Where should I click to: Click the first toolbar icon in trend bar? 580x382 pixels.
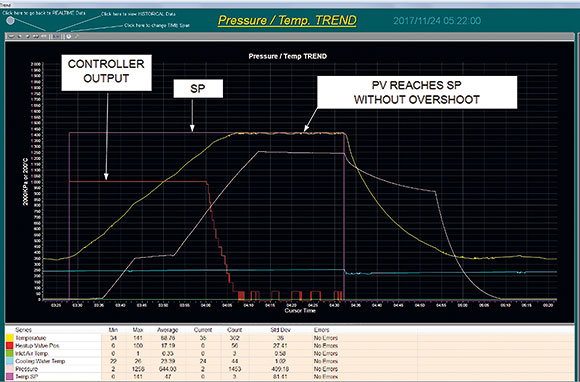pos(11,36)
